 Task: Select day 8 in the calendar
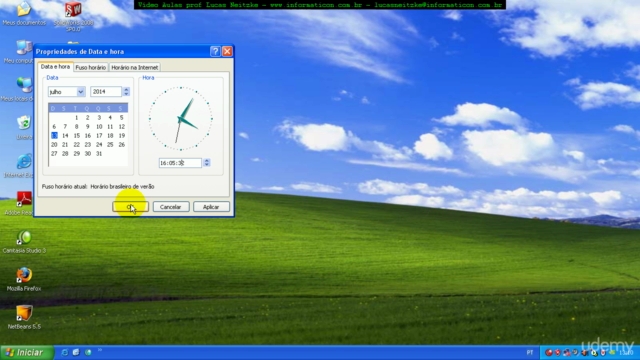point(76,127)
